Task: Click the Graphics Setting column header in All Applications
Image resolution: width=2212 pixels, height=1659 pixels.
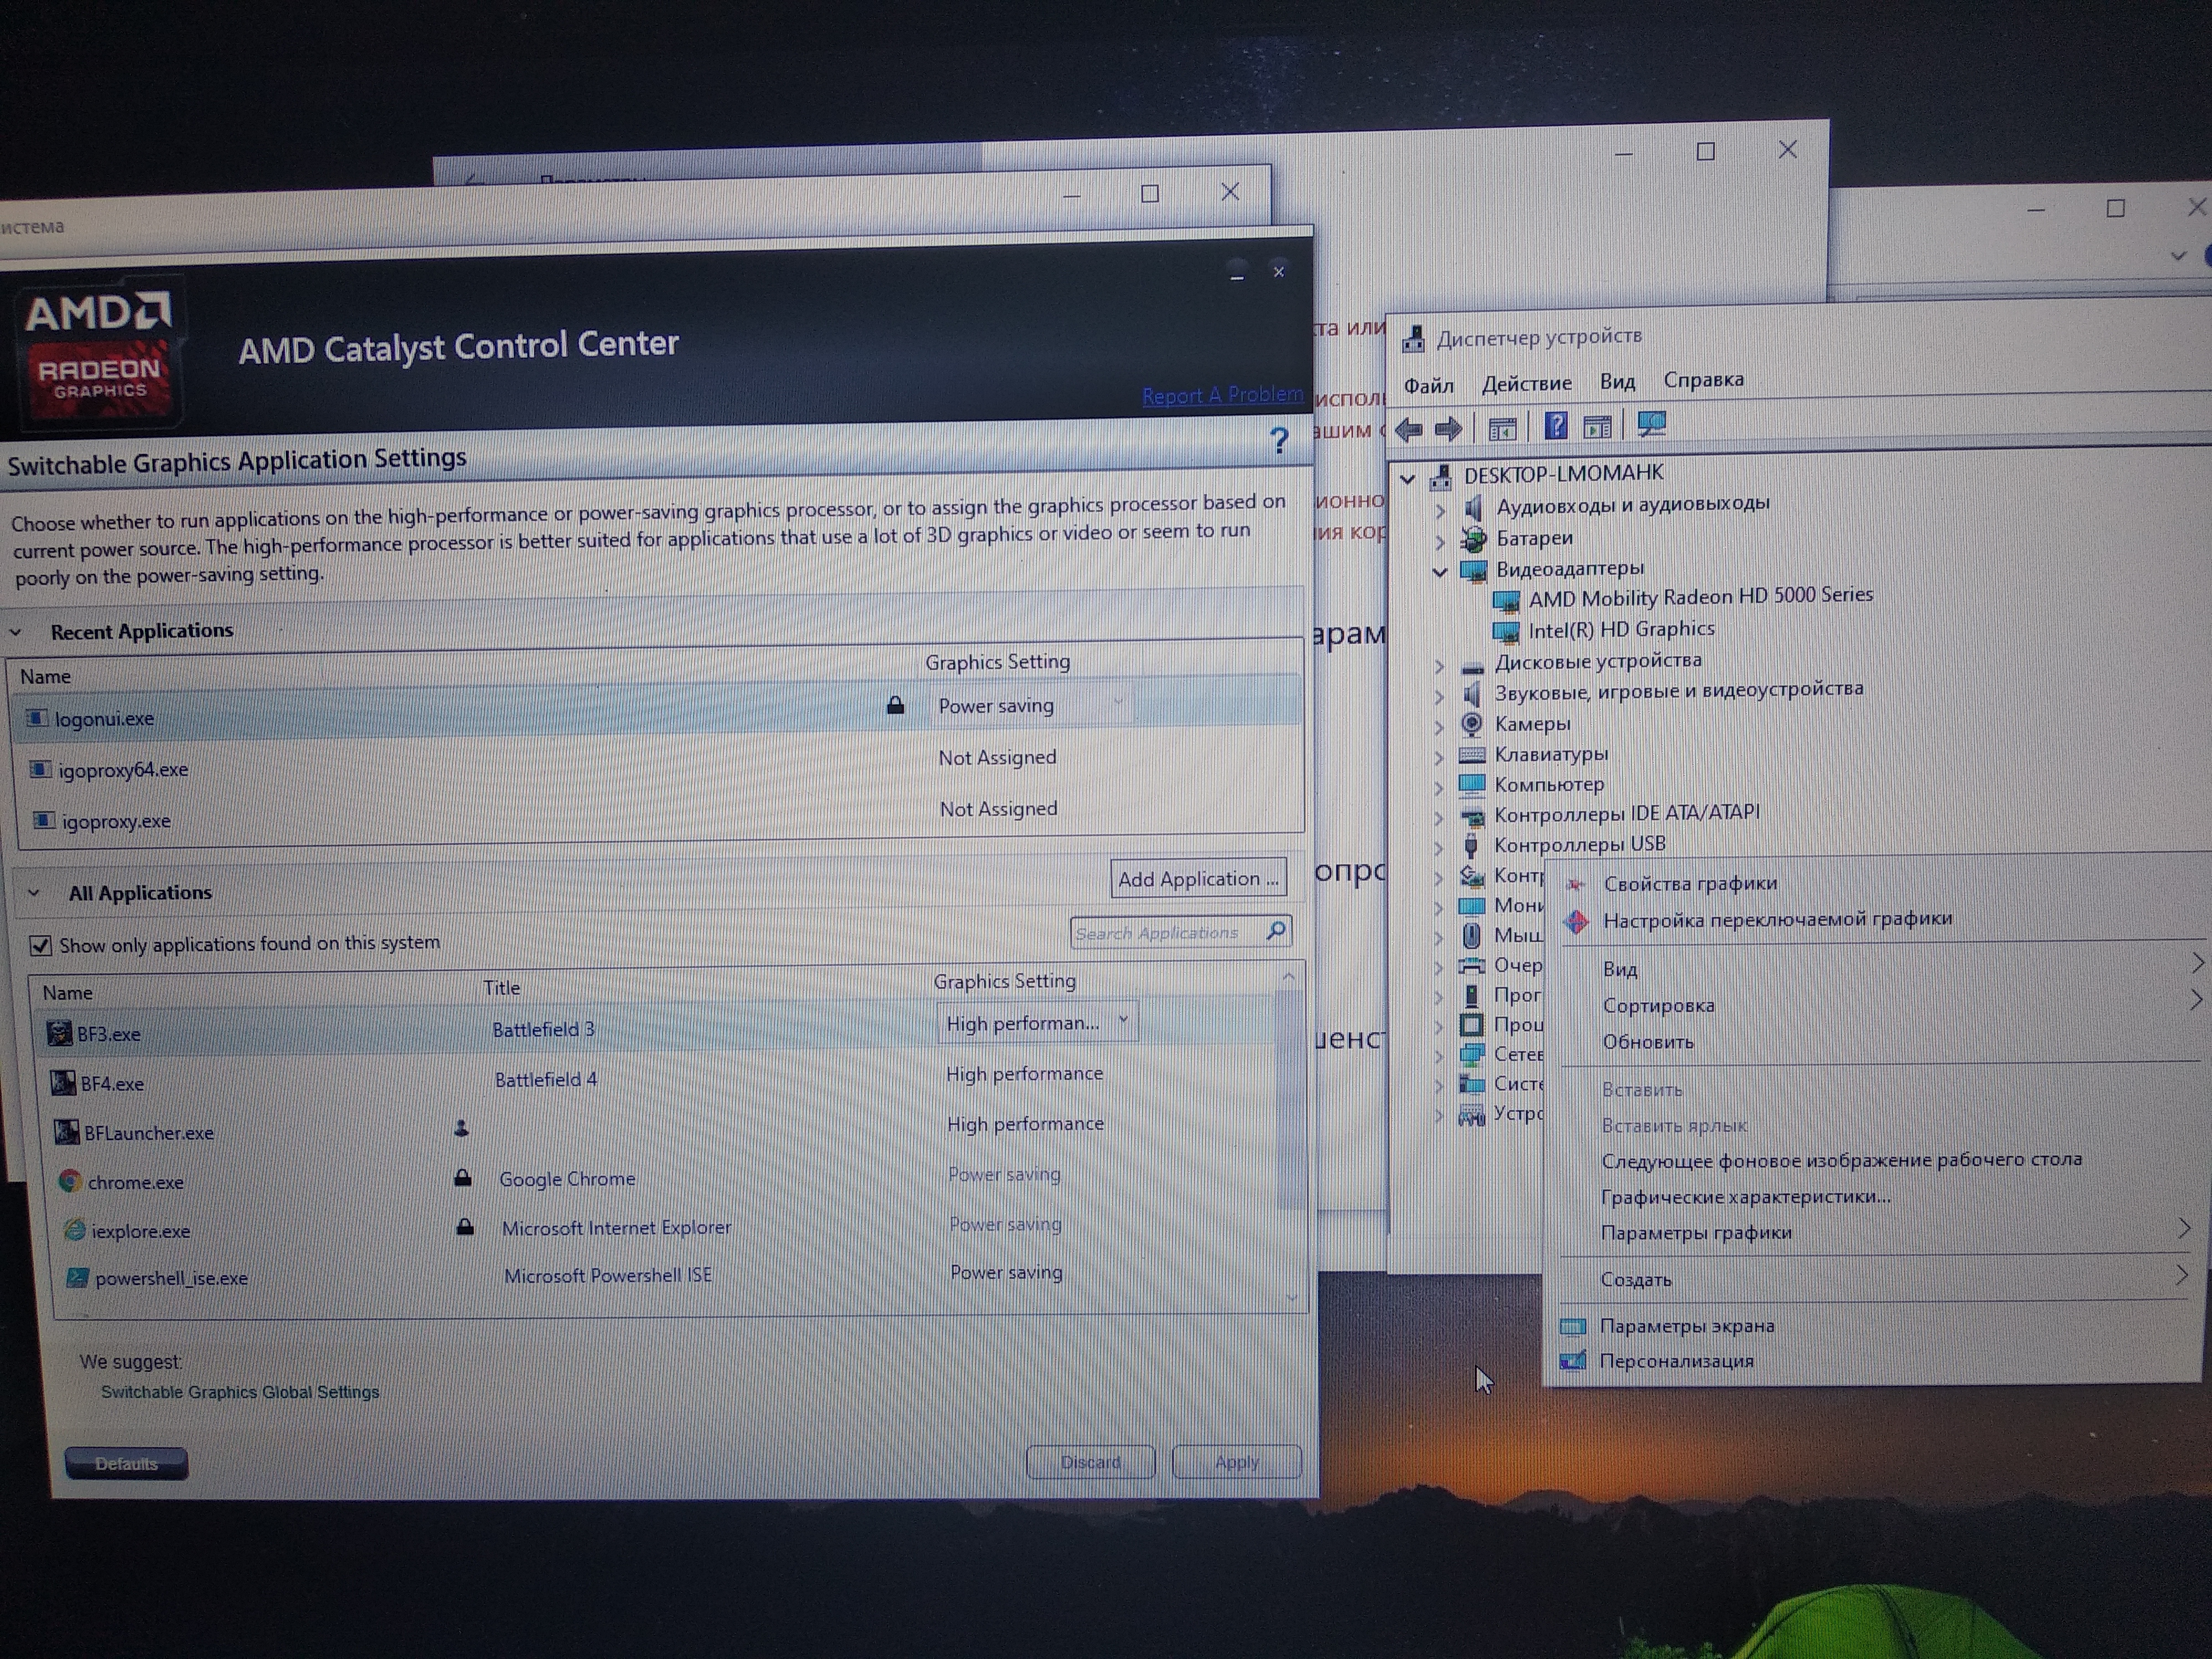Action: (1004, 982)
